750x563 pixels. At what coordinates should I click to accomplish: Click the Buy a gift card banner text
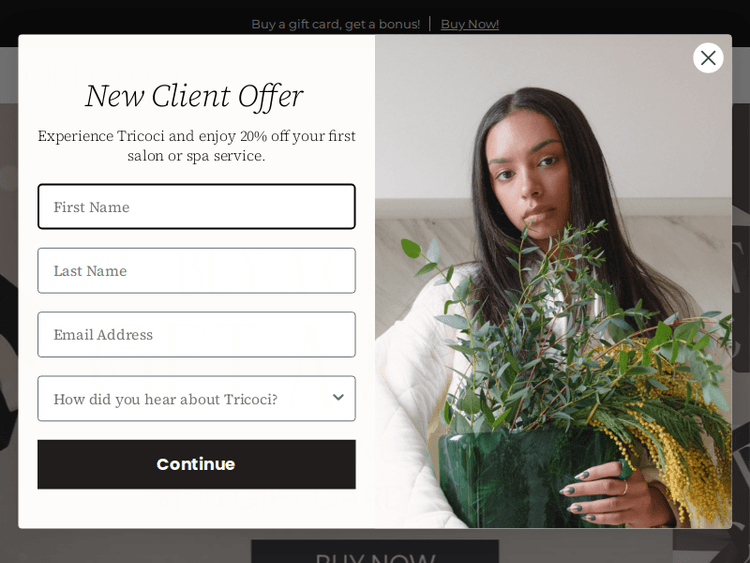pos(335,24)
